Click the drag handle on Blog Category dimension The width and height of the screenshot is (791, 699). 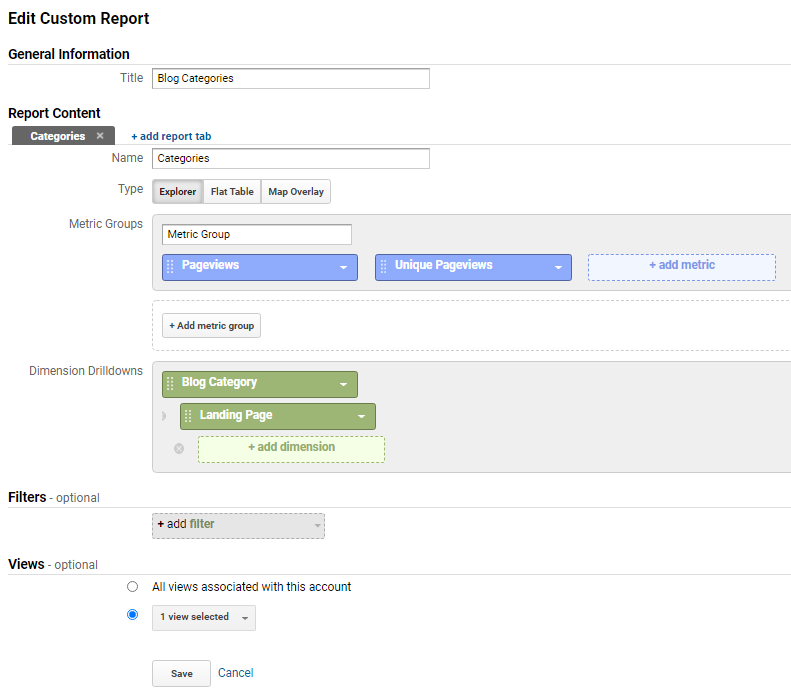pos(170,384)
